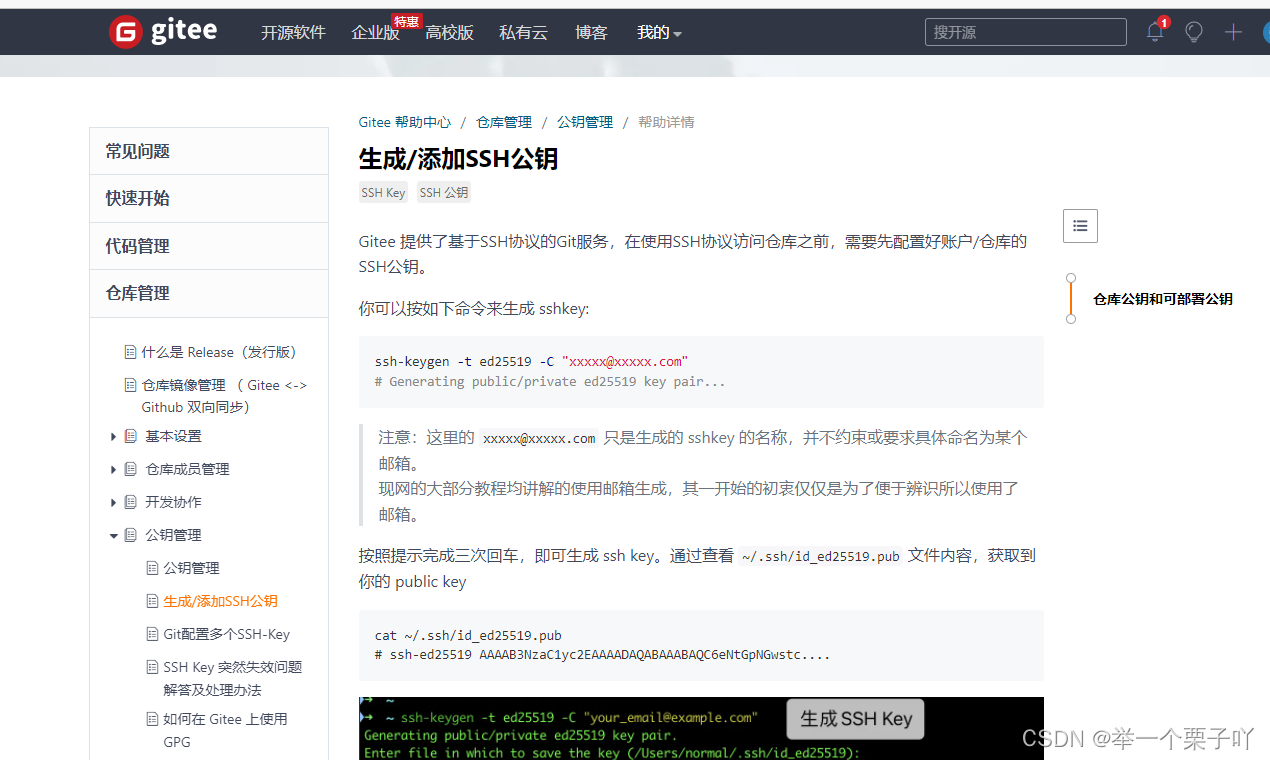Click document icon beside 基本设置

pyautogui.click(x=130, y=436)
